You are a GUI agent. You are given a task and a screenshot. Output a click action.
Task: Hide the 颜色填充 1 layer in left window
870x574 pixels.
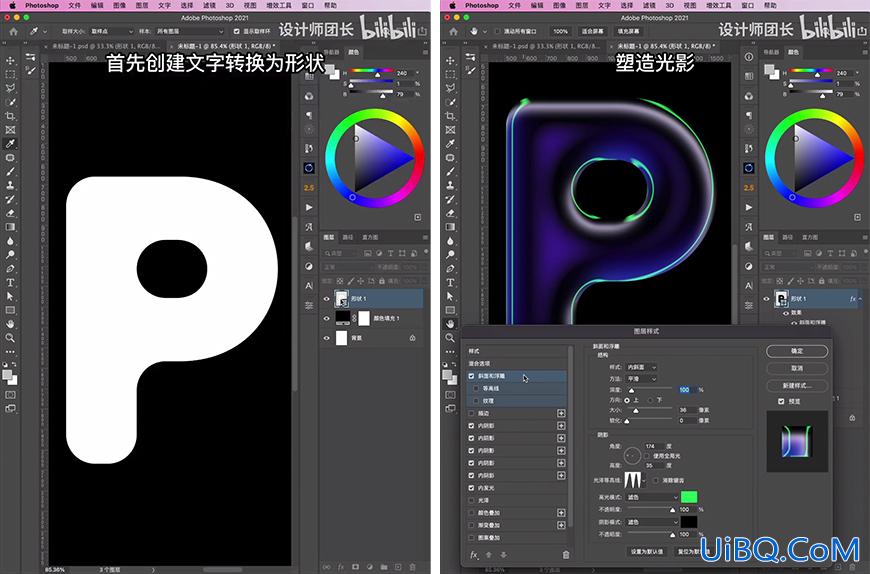(326, 318)
